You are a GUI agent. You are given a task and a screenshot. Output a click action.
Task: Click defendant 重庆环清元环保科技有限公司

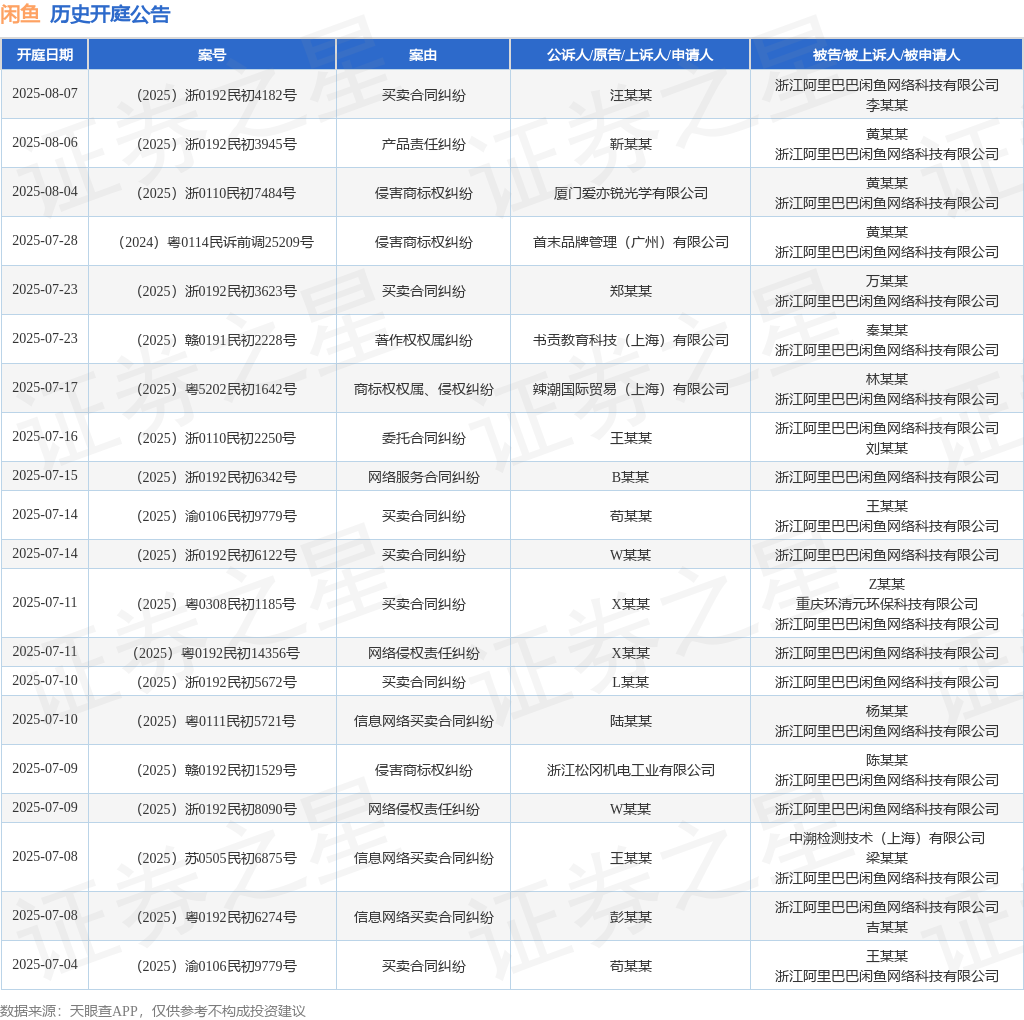[886, 604]
